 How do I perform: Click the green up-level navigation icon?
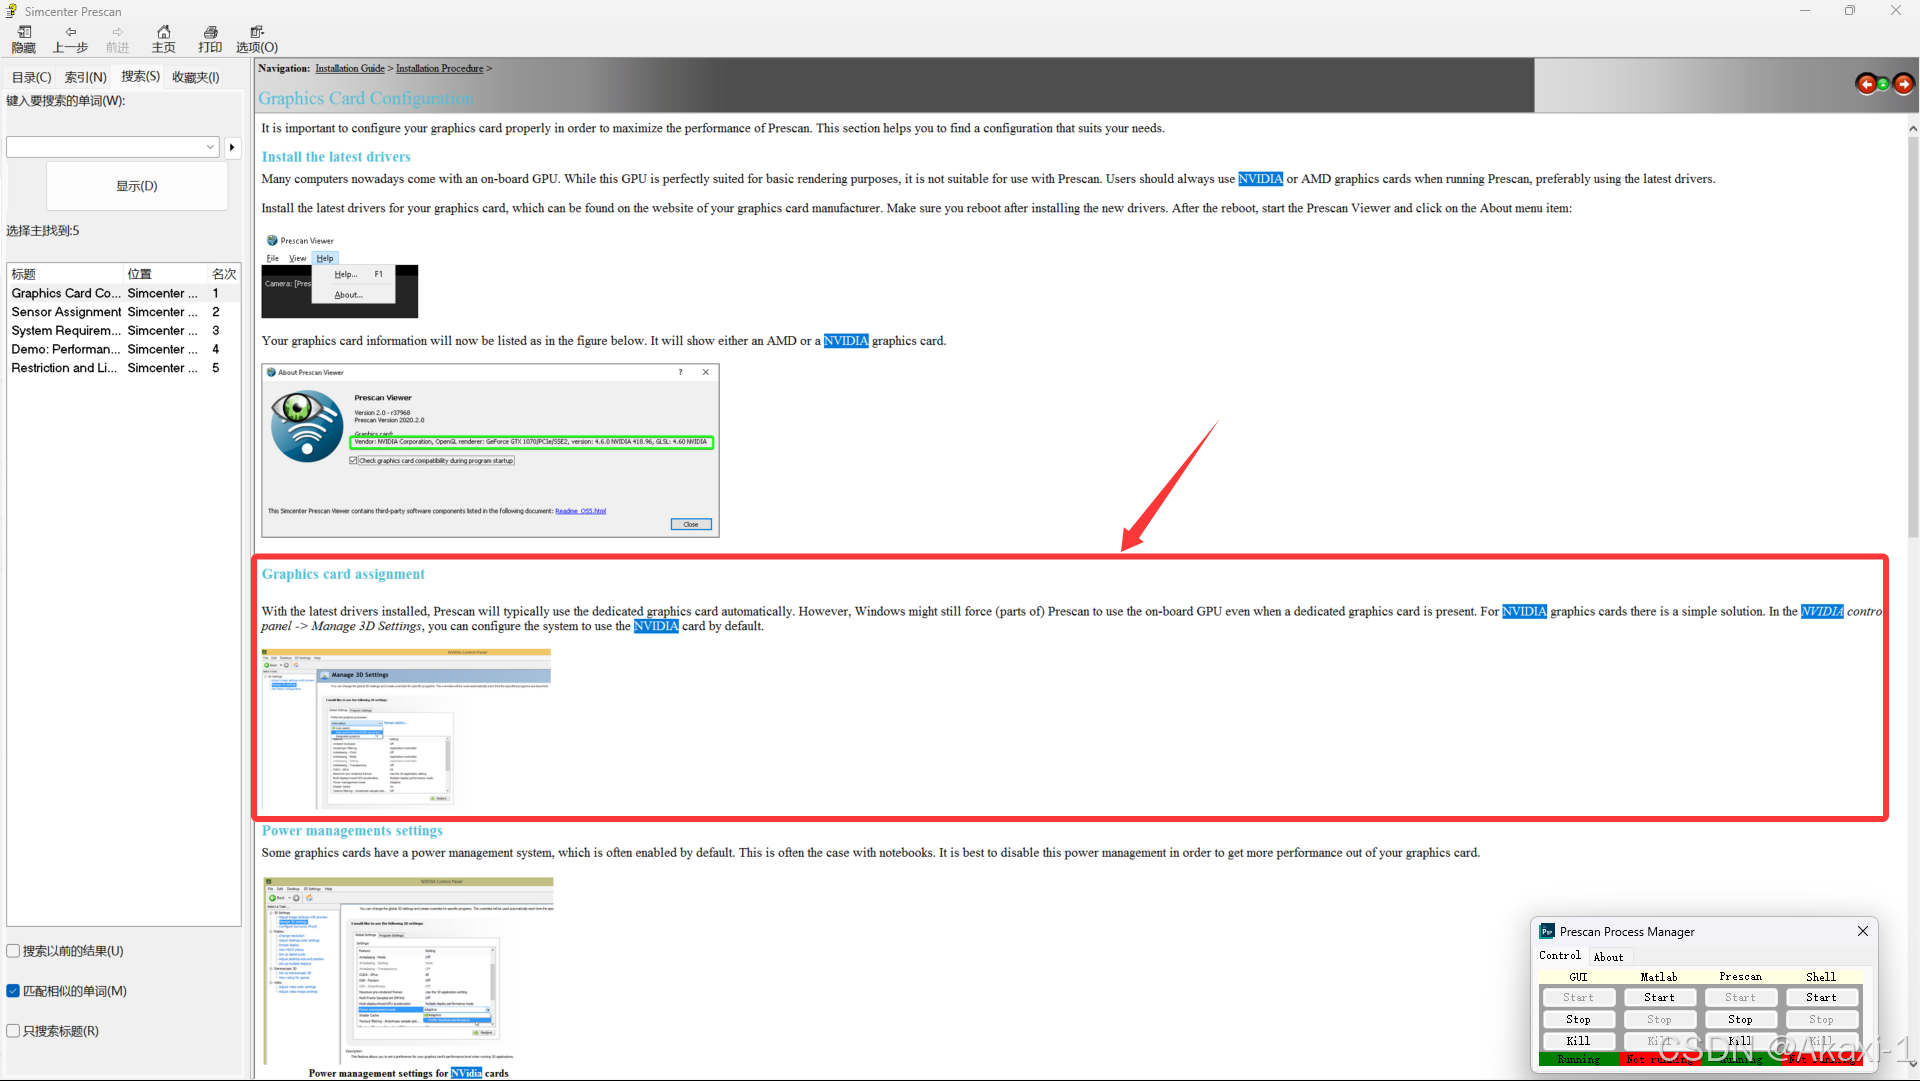click(x=1884, y=84)
